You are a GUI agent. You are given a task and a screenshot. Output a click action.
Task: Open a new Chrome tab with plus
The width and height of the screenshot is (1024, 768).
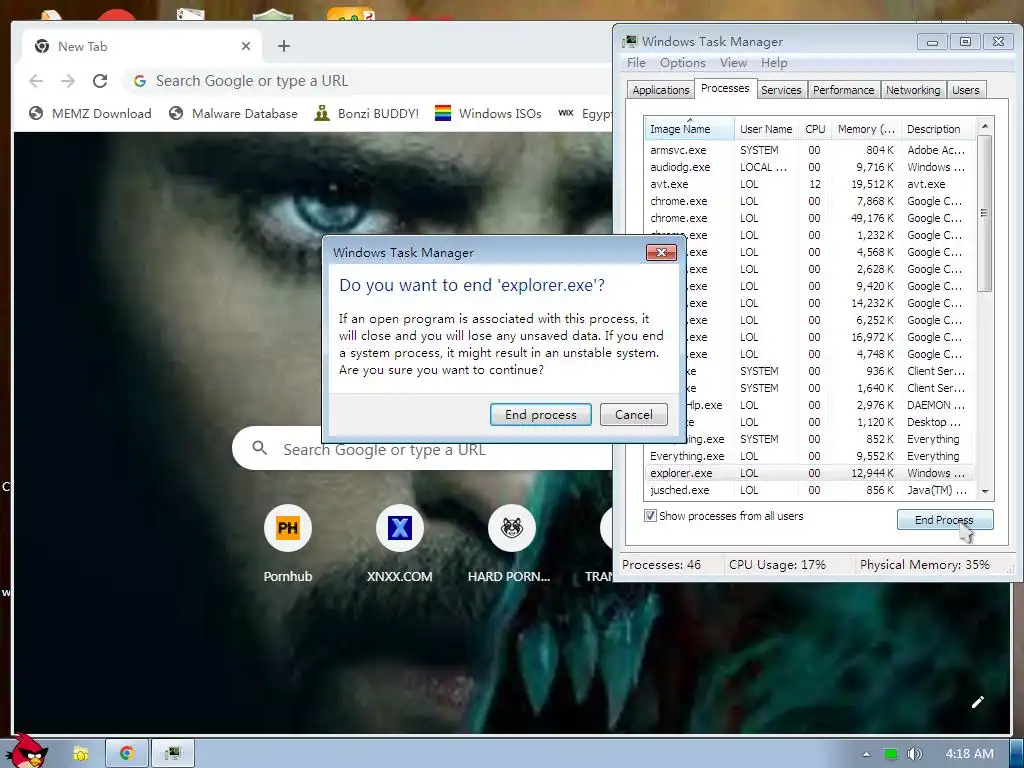point(283,46)
